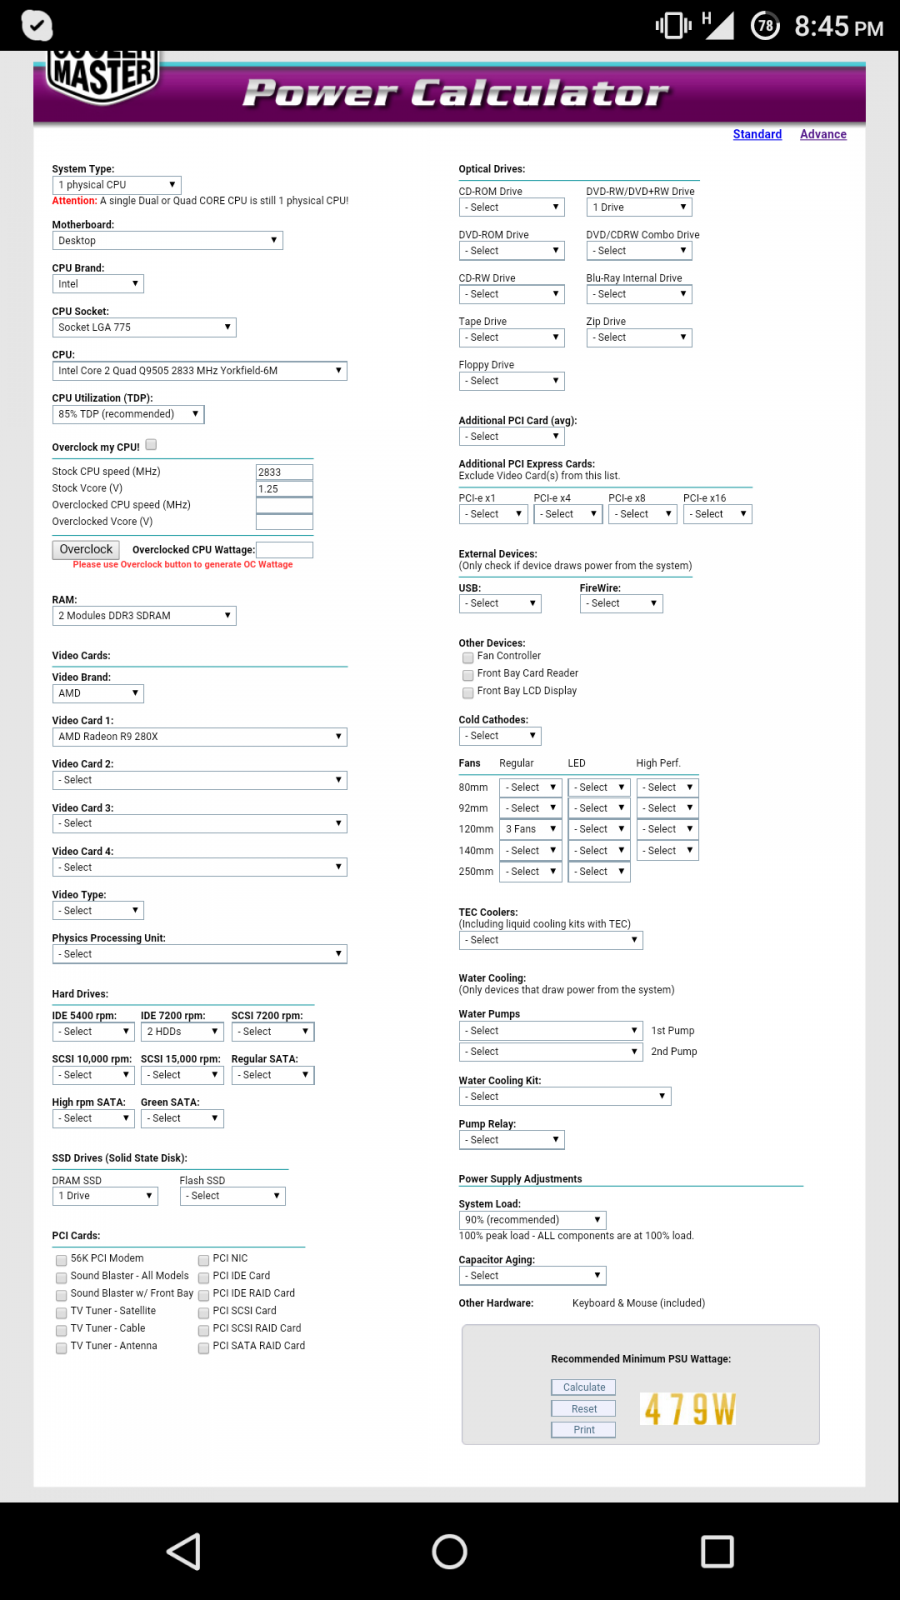Open the TEC Coolers dropdown
Viewport: 900px width, 1600px height.
(551, 940)
